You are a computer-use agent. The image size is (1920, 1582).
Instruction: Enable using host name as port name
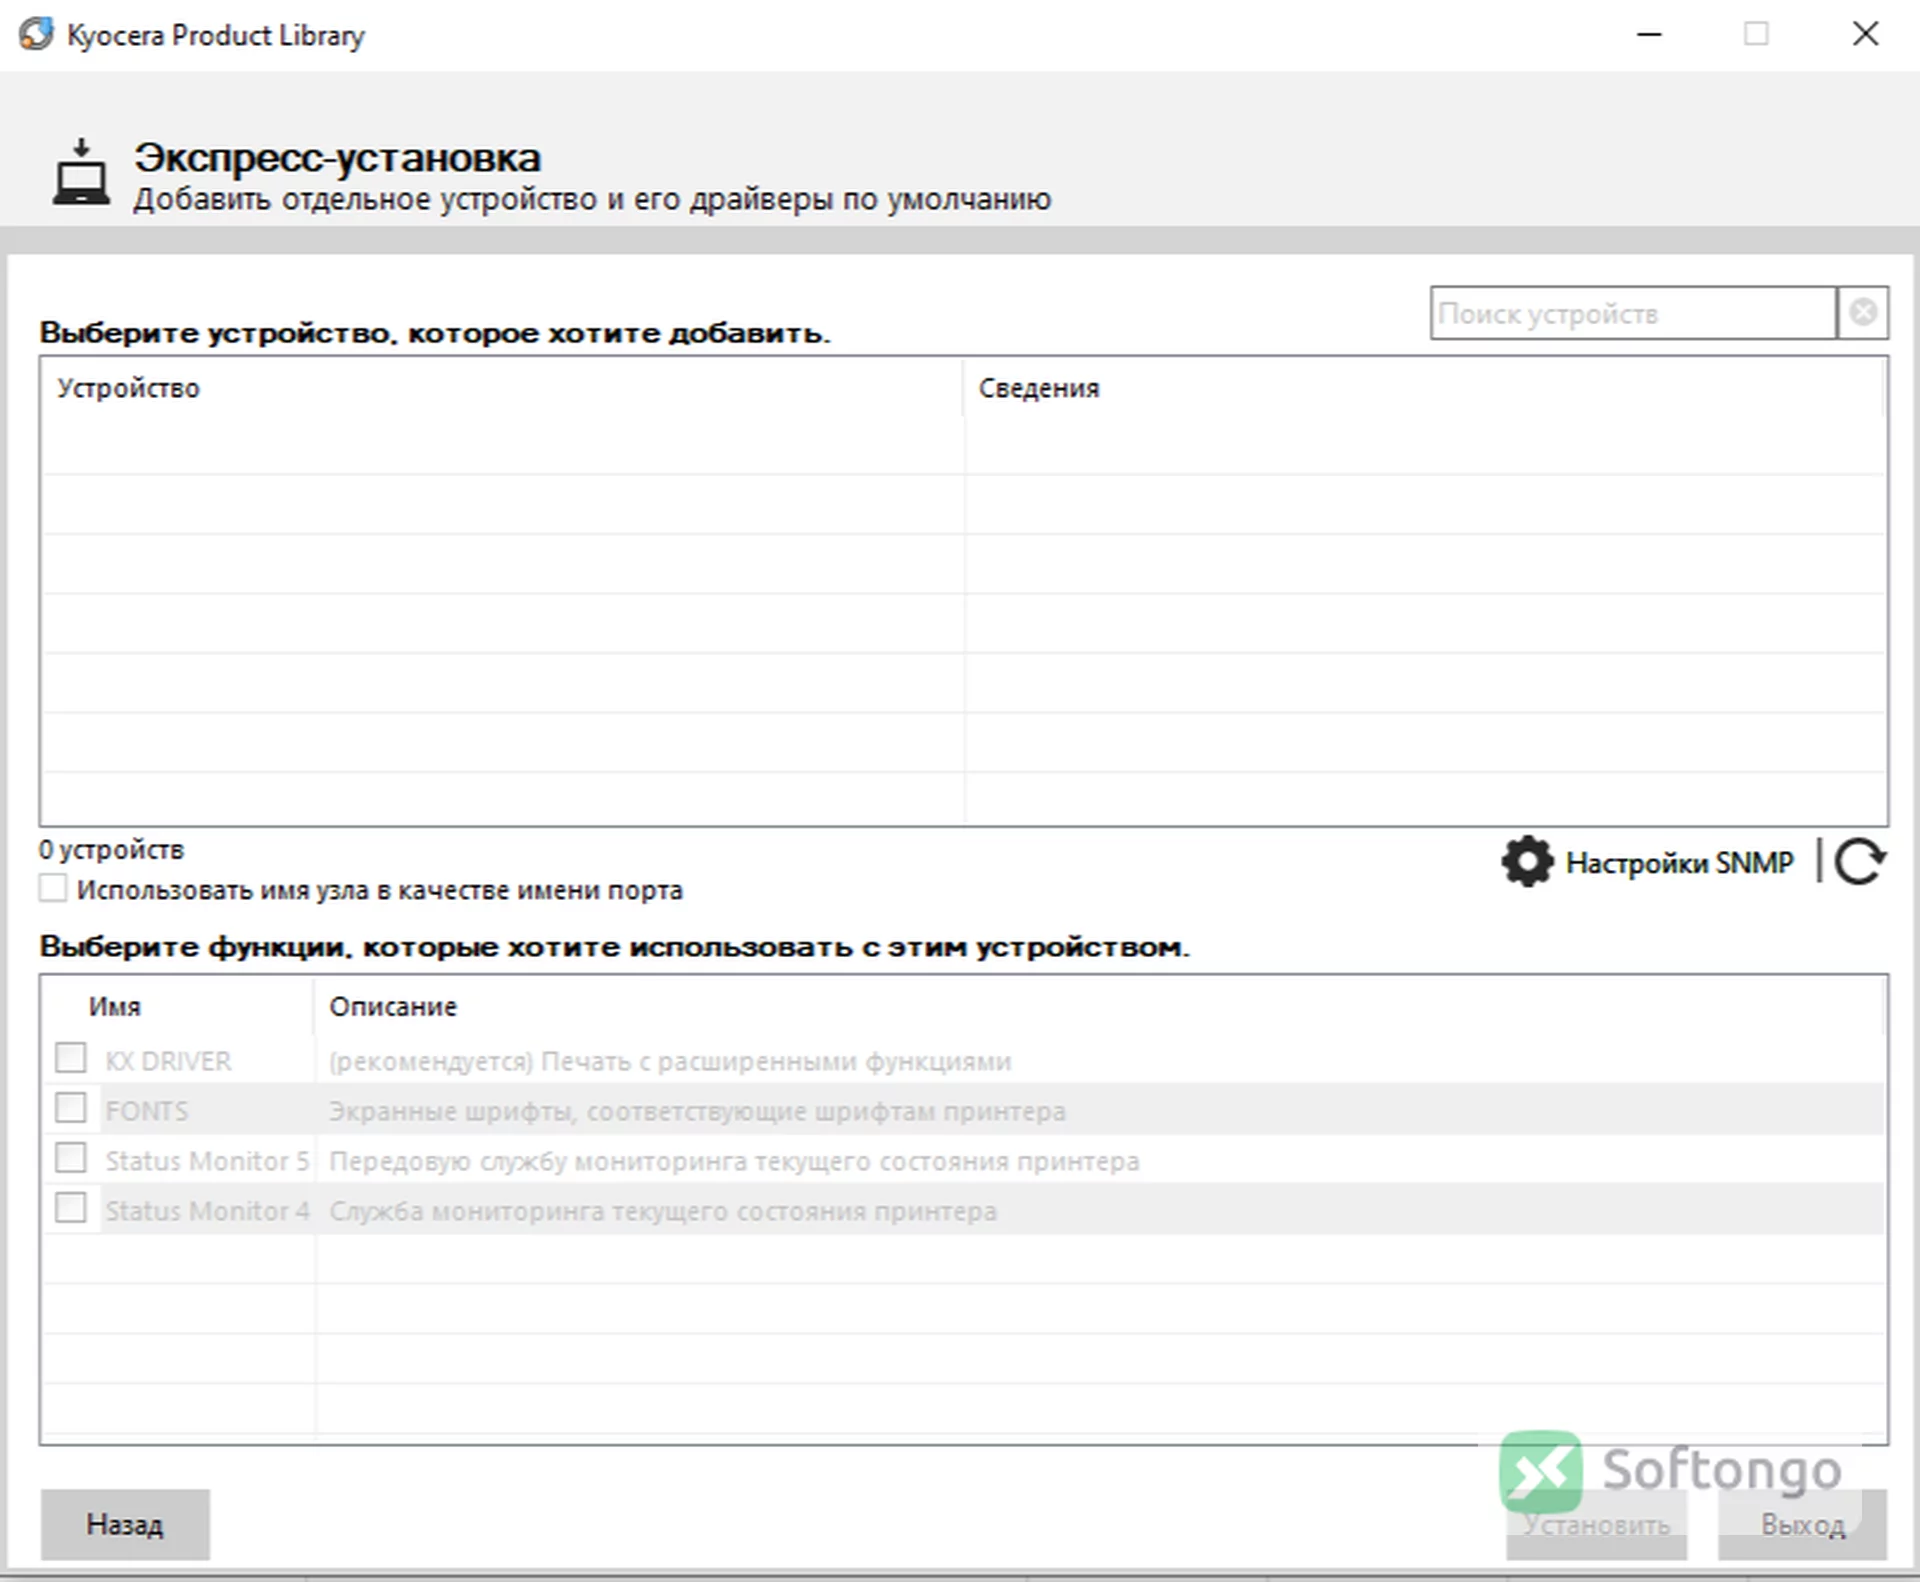(x=53, y=888)
